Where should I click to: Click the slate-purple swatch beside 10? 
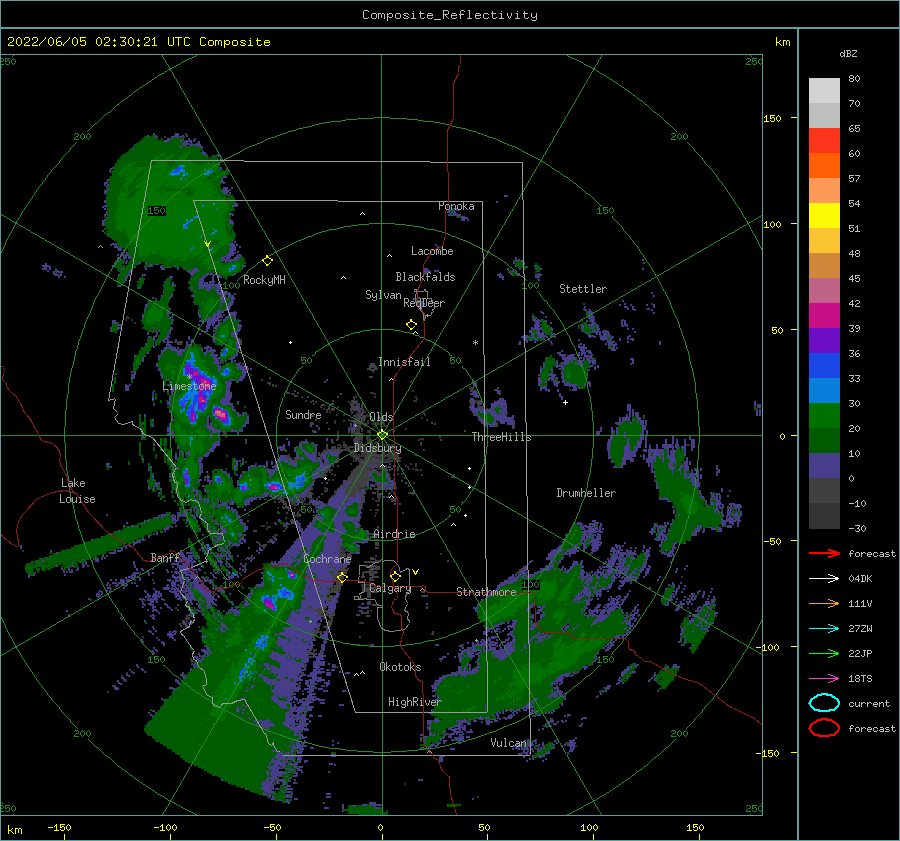(824, 466)
